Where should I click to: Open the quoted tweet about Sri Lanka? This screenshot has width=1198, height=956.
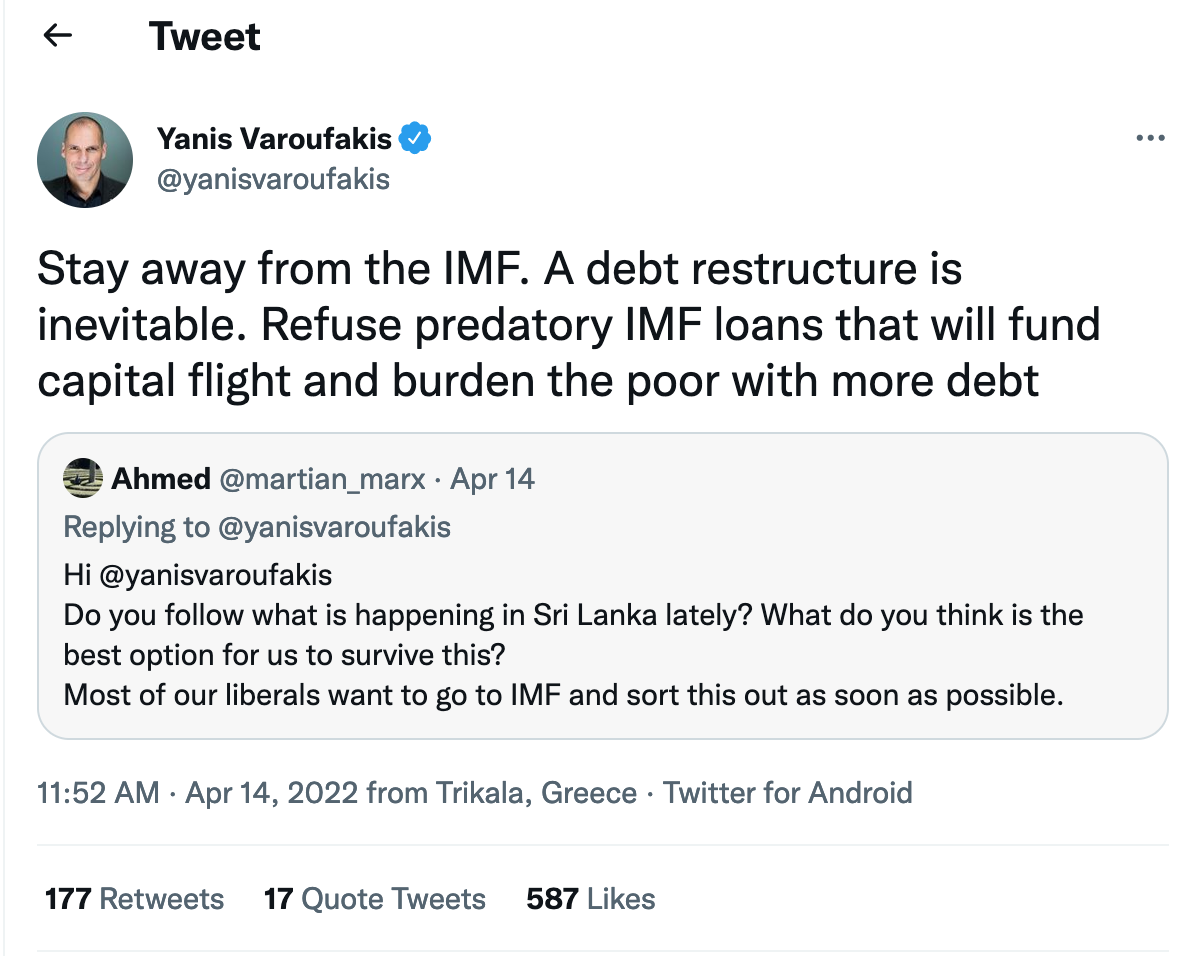tap(602, 655)
